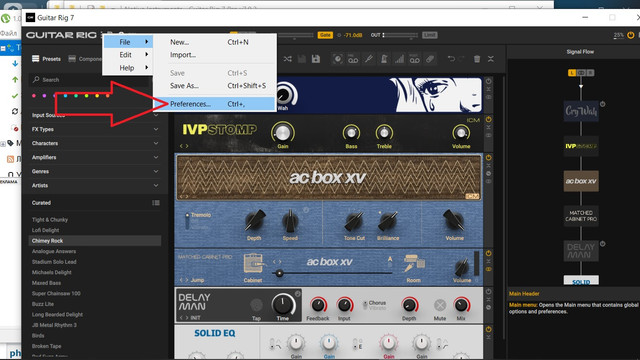Screen dimensions: 640x360
Task: Toggle the Delay Man Mute button
Action: click(440, 305)
